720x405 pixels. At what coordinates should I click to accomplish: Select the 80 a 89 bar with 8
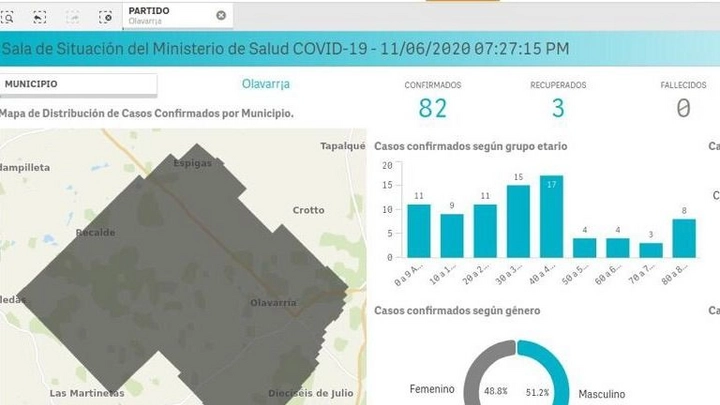[x=684, y=238]
